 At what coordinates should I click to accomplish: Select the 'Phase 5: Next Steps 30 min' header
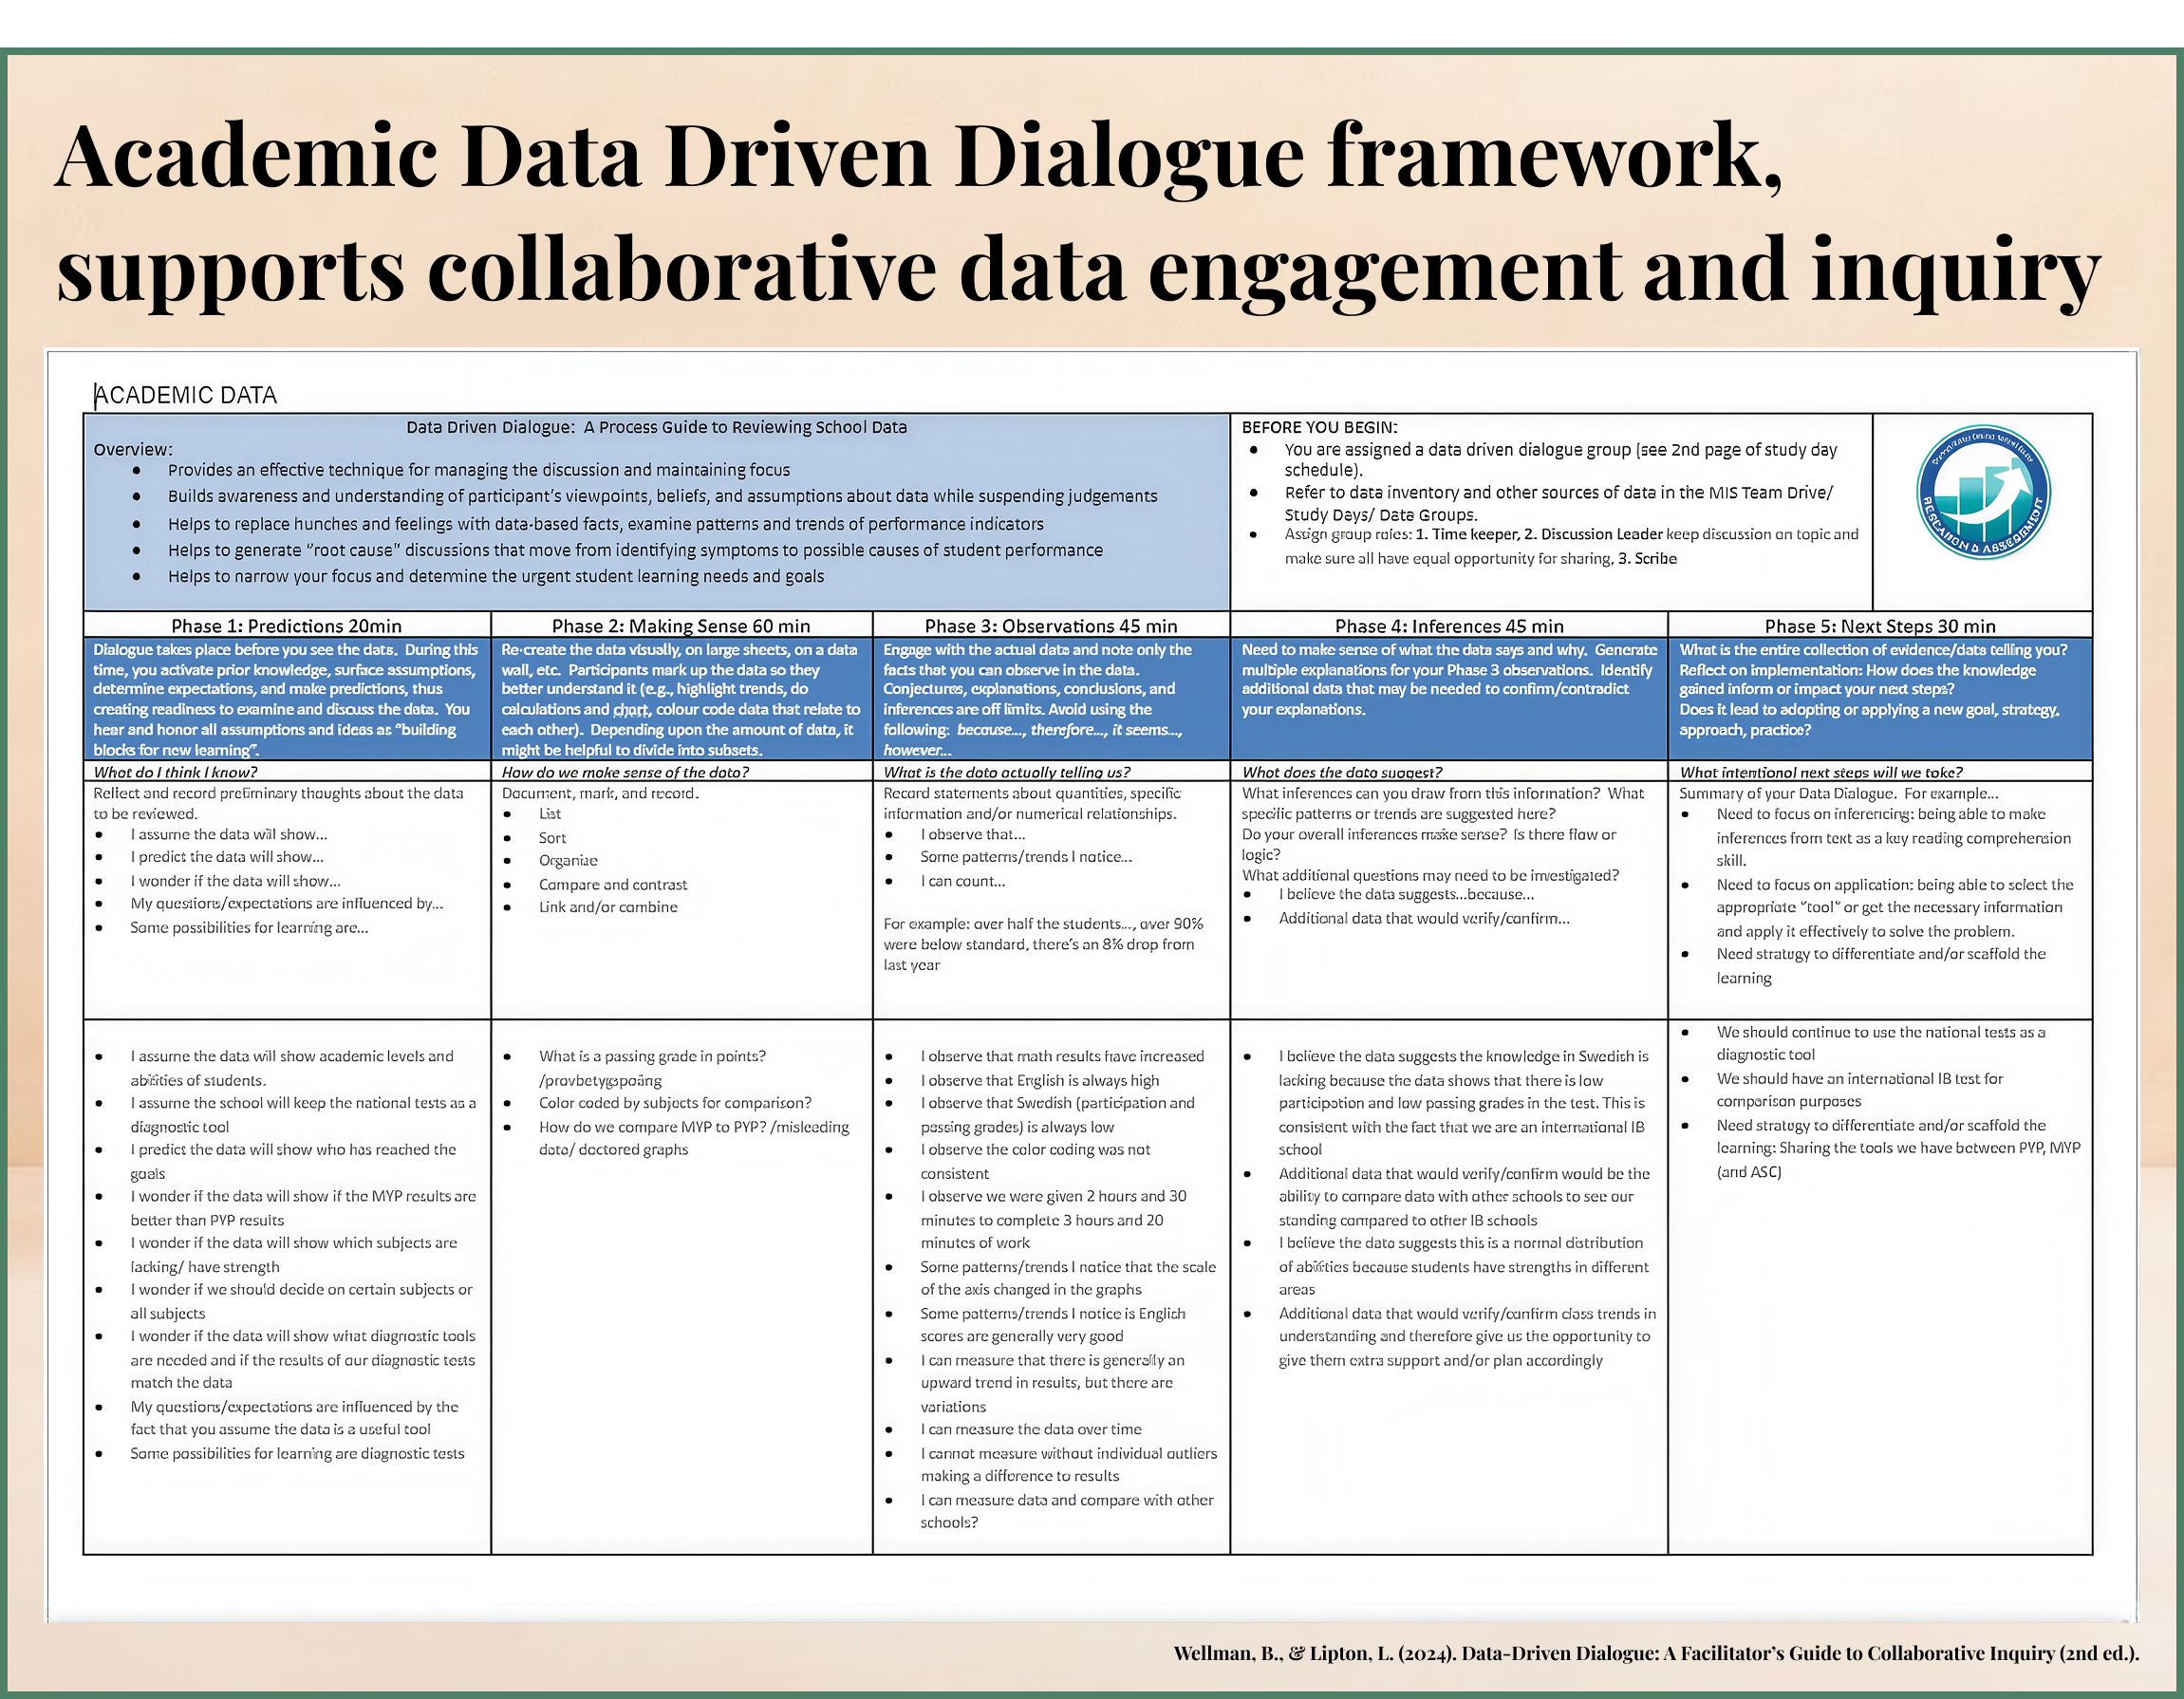tap(1880, 626)
